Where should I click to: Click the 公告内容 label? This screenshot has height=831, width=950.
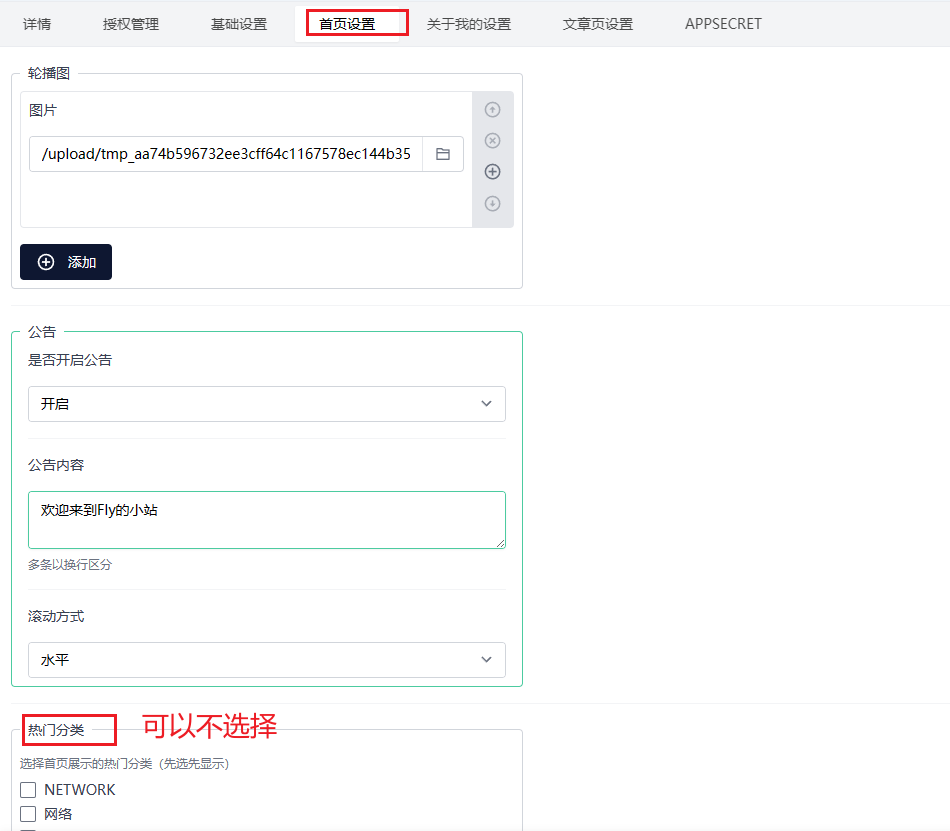[56, 465]
